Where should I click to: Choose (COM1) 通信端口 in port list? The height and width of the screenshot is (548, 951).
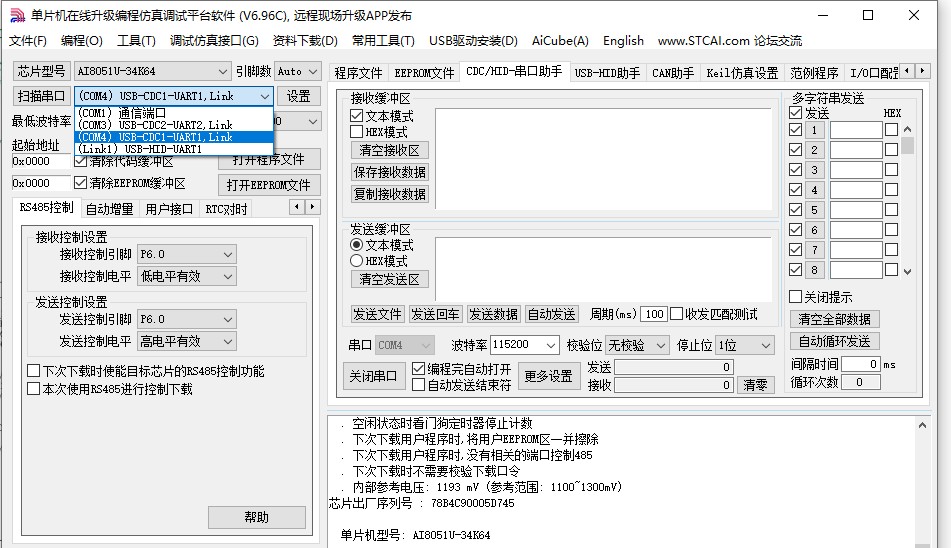174,113
